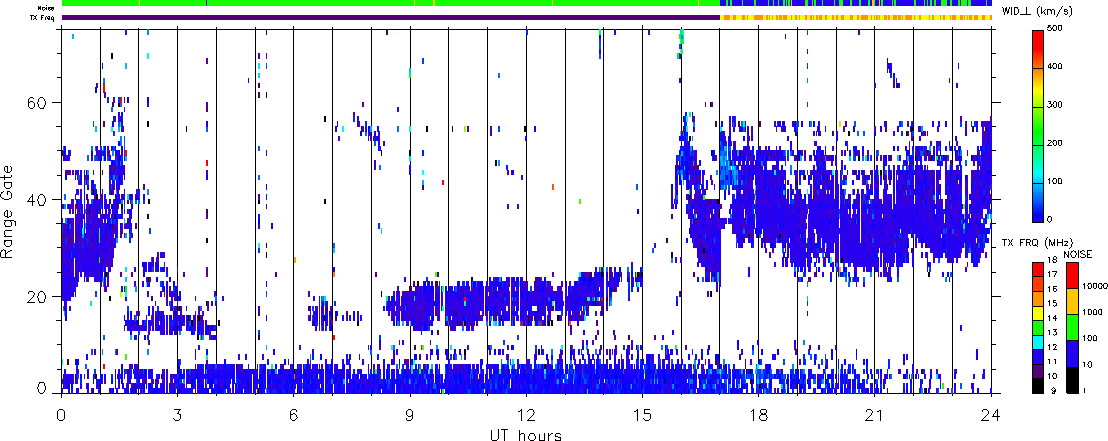1108x441 pixels.
Task: Click the orange-yellow segment of TX Freq strip
Action: pyautogui.click(x=856, y=17)
